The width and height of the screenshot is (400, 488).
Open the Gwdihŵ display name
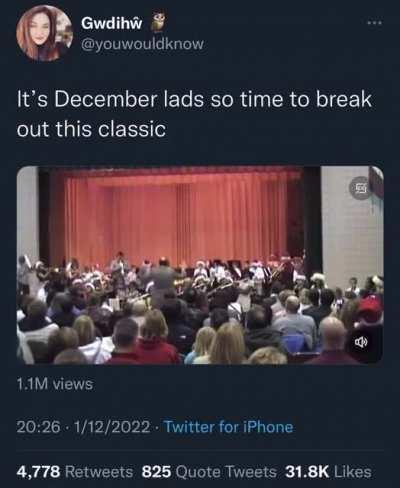click(x=112, y=23)
